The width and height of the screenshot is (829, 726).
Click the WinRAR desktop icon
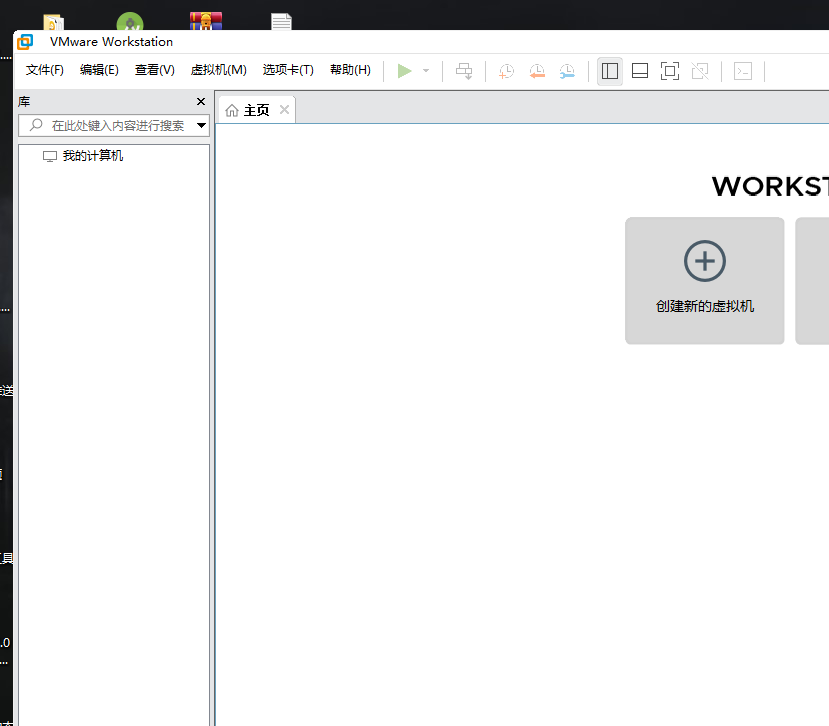(x=206, y=20)
